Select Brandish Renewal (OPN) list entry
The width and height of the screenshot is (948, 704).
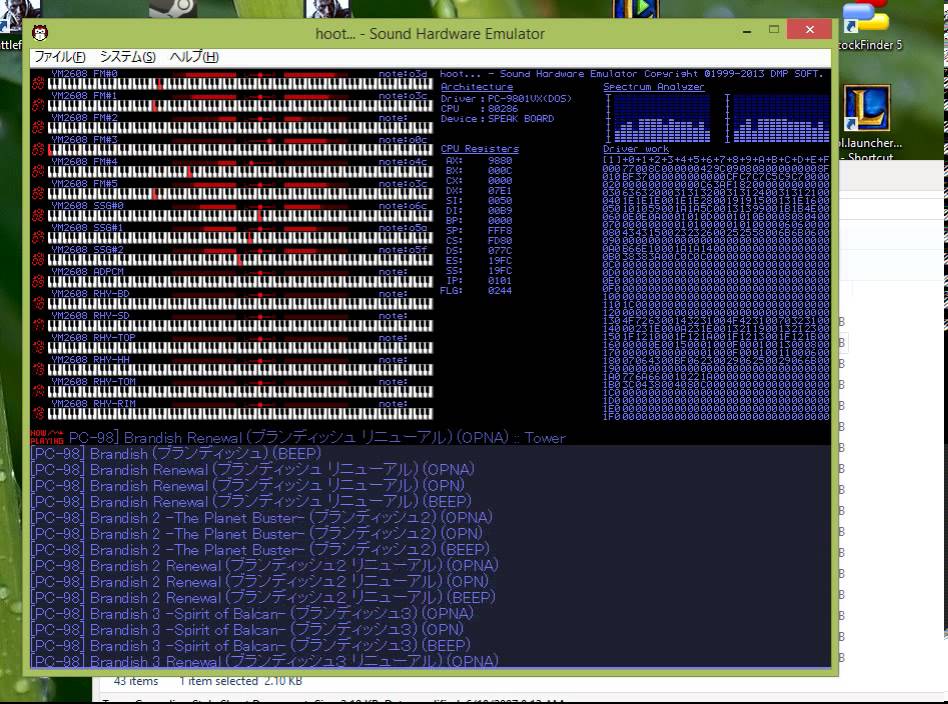(248, 486)
